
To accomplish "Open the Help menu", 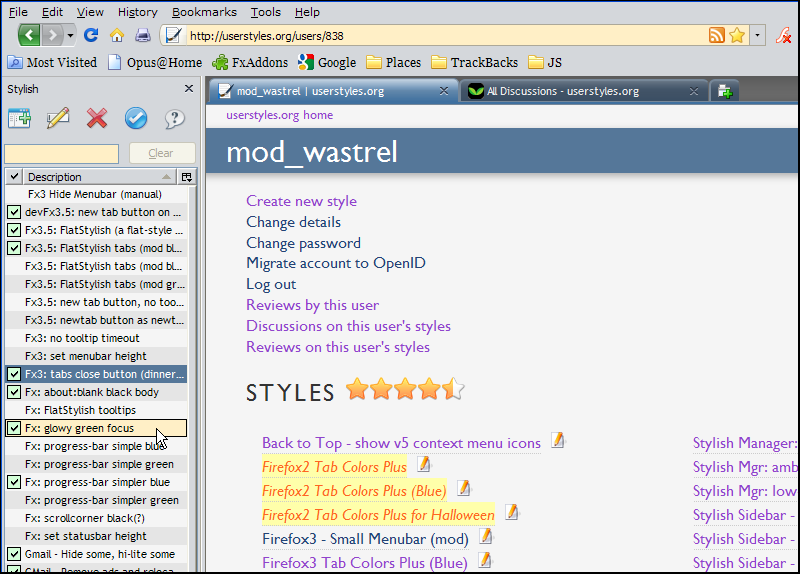I will pos(307,12).
